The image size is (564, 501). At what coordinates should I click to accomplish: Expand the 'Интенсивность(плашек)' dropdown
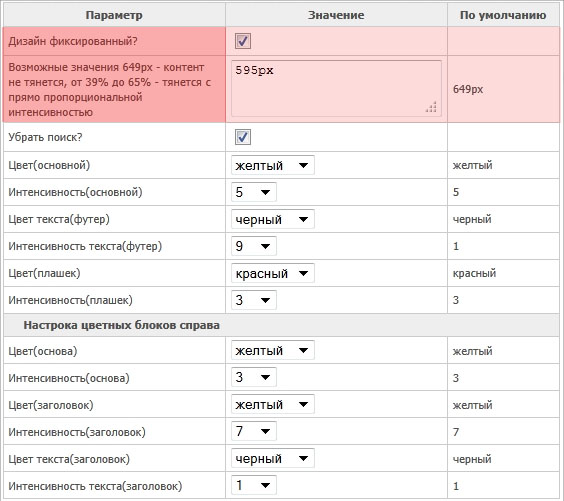(x=254, y=300)
